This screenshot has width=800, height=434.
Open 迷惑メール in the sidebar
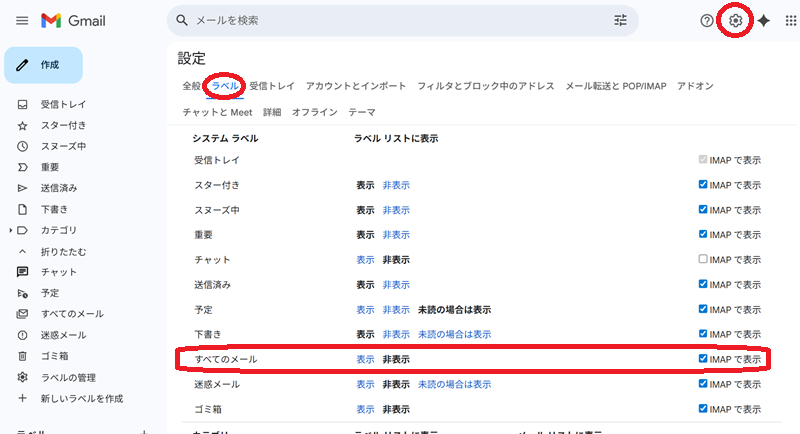(63, 335)
